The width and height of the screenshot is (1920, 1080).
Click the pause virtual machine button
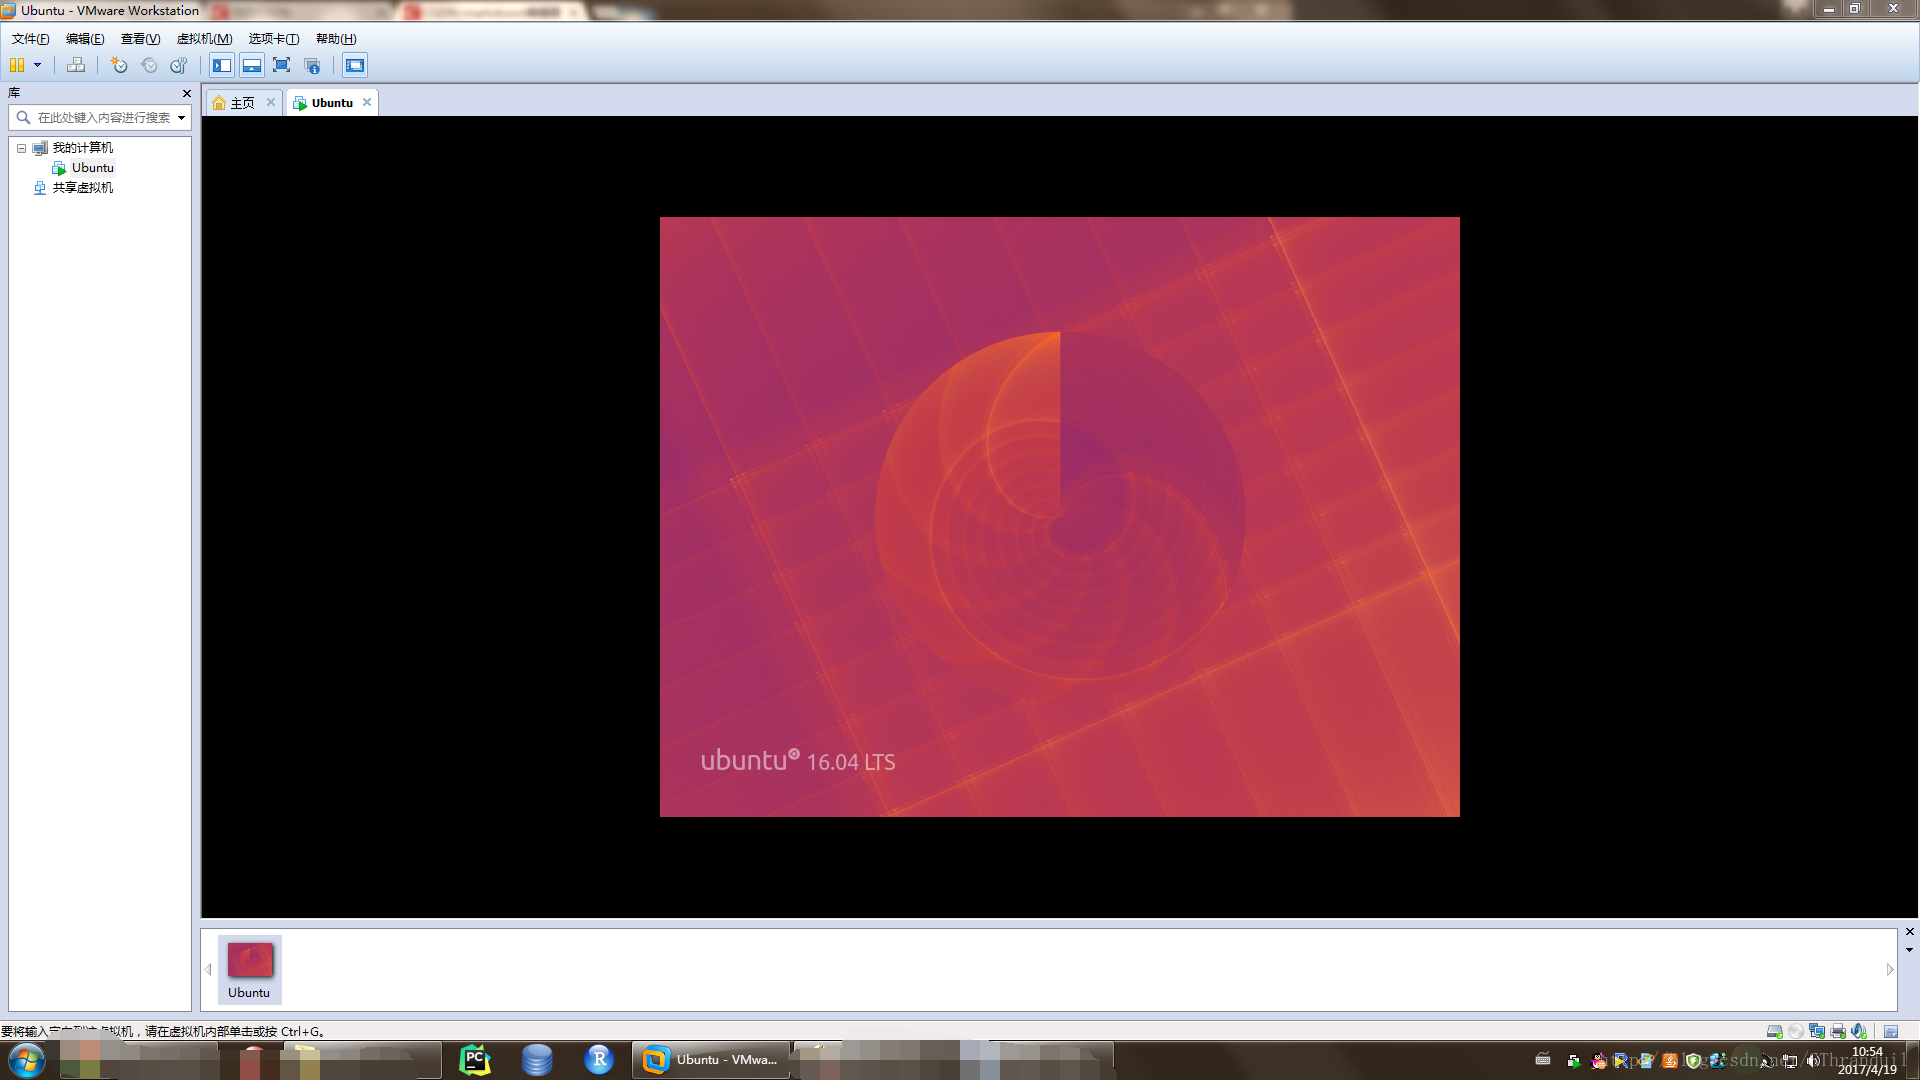pyautogui.click(x=17, y=65)
